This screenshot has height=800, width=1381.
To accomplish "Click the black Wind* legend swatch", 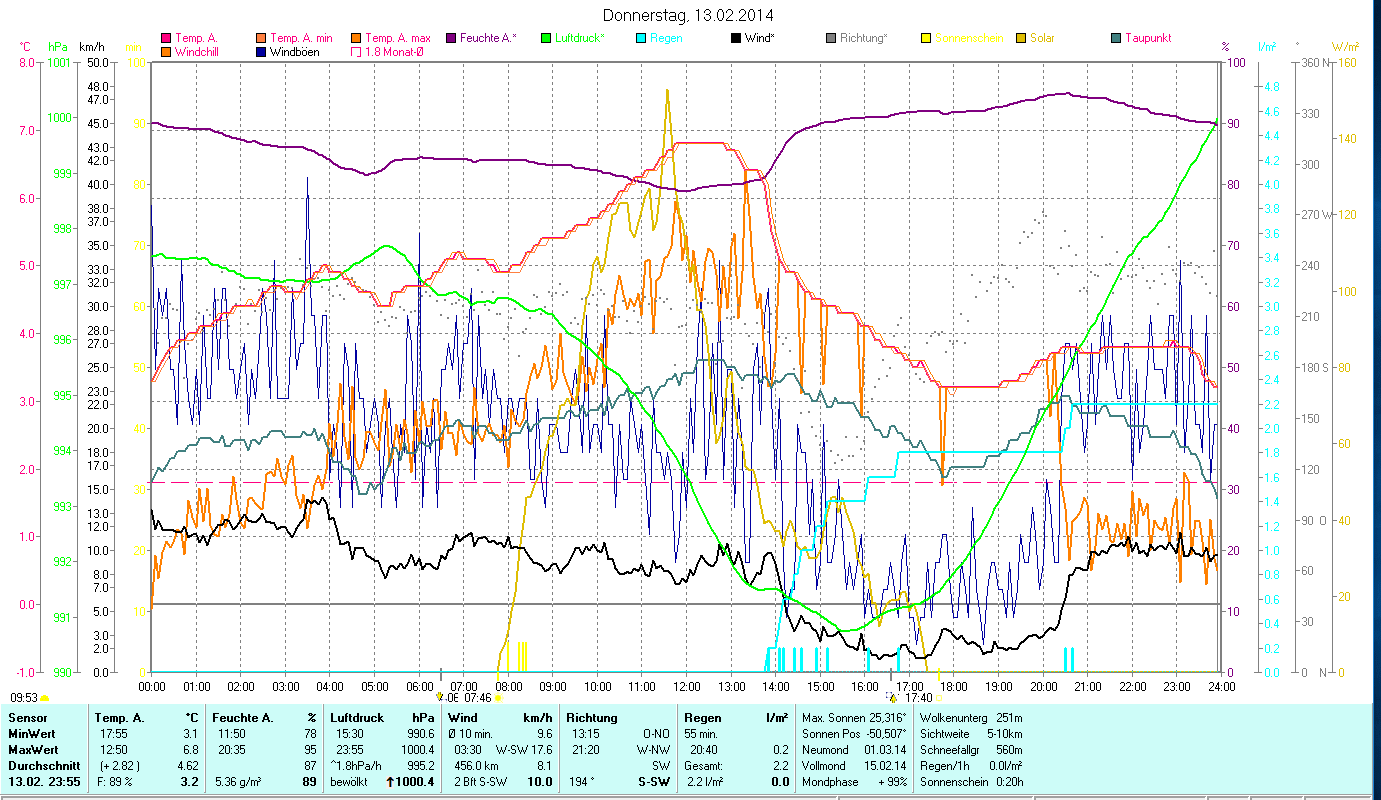I will pyautogui.click(x=735, y=39).
